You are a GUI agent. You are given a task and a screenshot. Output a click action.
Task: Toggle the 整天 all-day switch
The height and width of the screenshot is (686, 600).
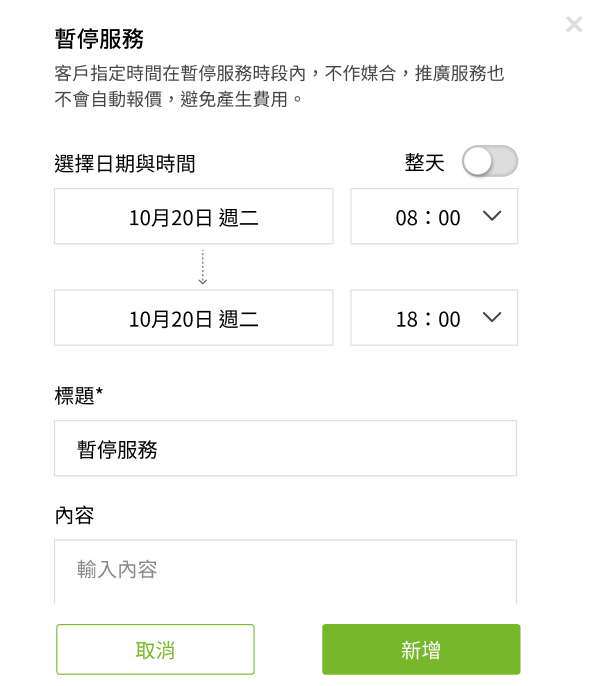click(490, 162)
